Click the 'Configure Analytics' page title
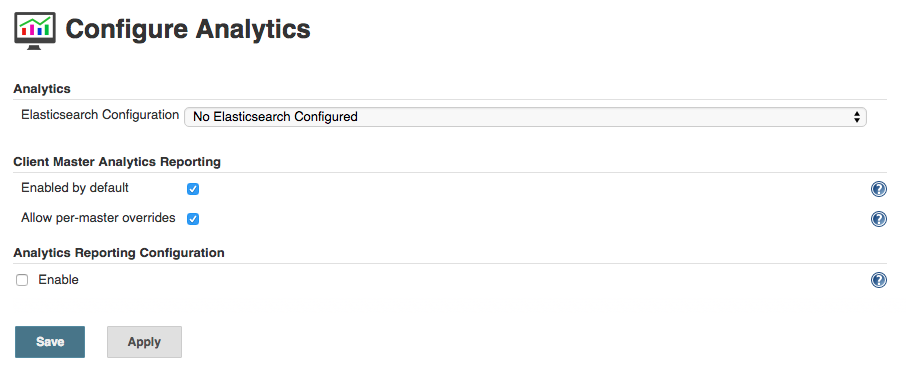This screenshot has width=906, height=375. tap(188, 29)
